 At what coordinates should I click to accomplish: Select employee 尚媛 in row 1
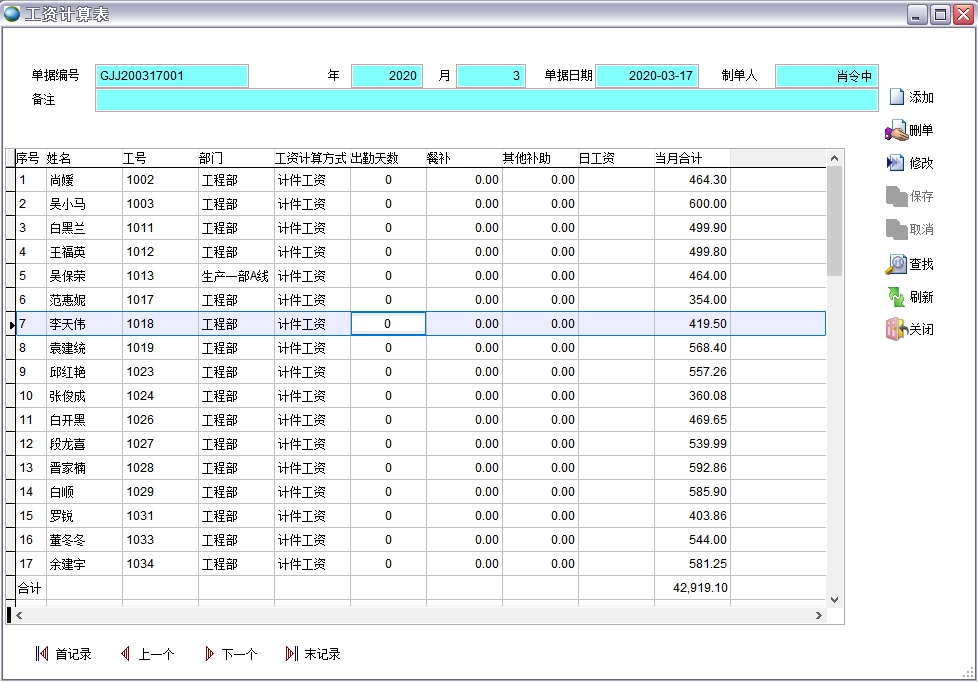(62, 179)
